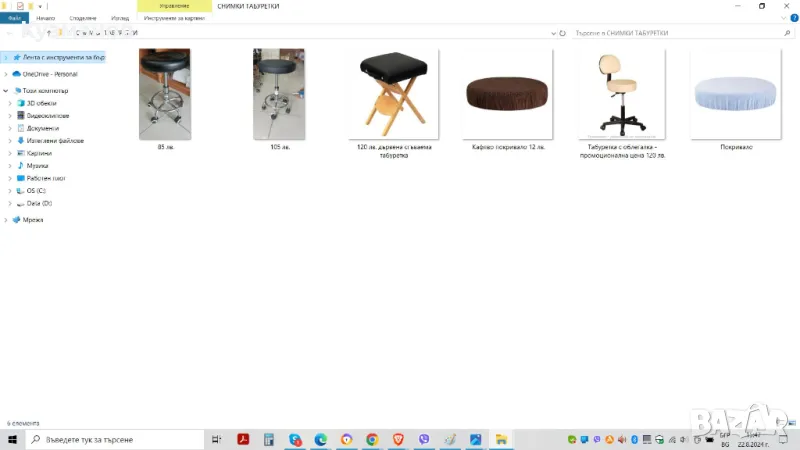800x450 pixels.
Task: Select the OS (C:) drive
Action: (36, 190)
